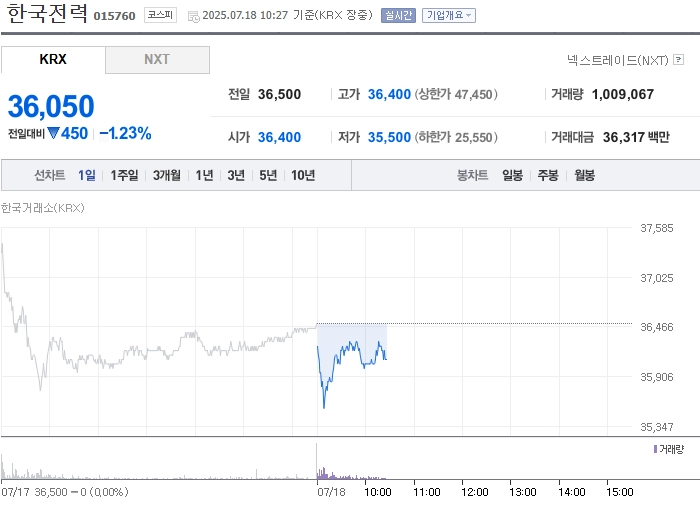Image resolution: width=700 pixels, height=505 pixels.
Task: Click the 저가 value 35,500
Action: [389, 137]
